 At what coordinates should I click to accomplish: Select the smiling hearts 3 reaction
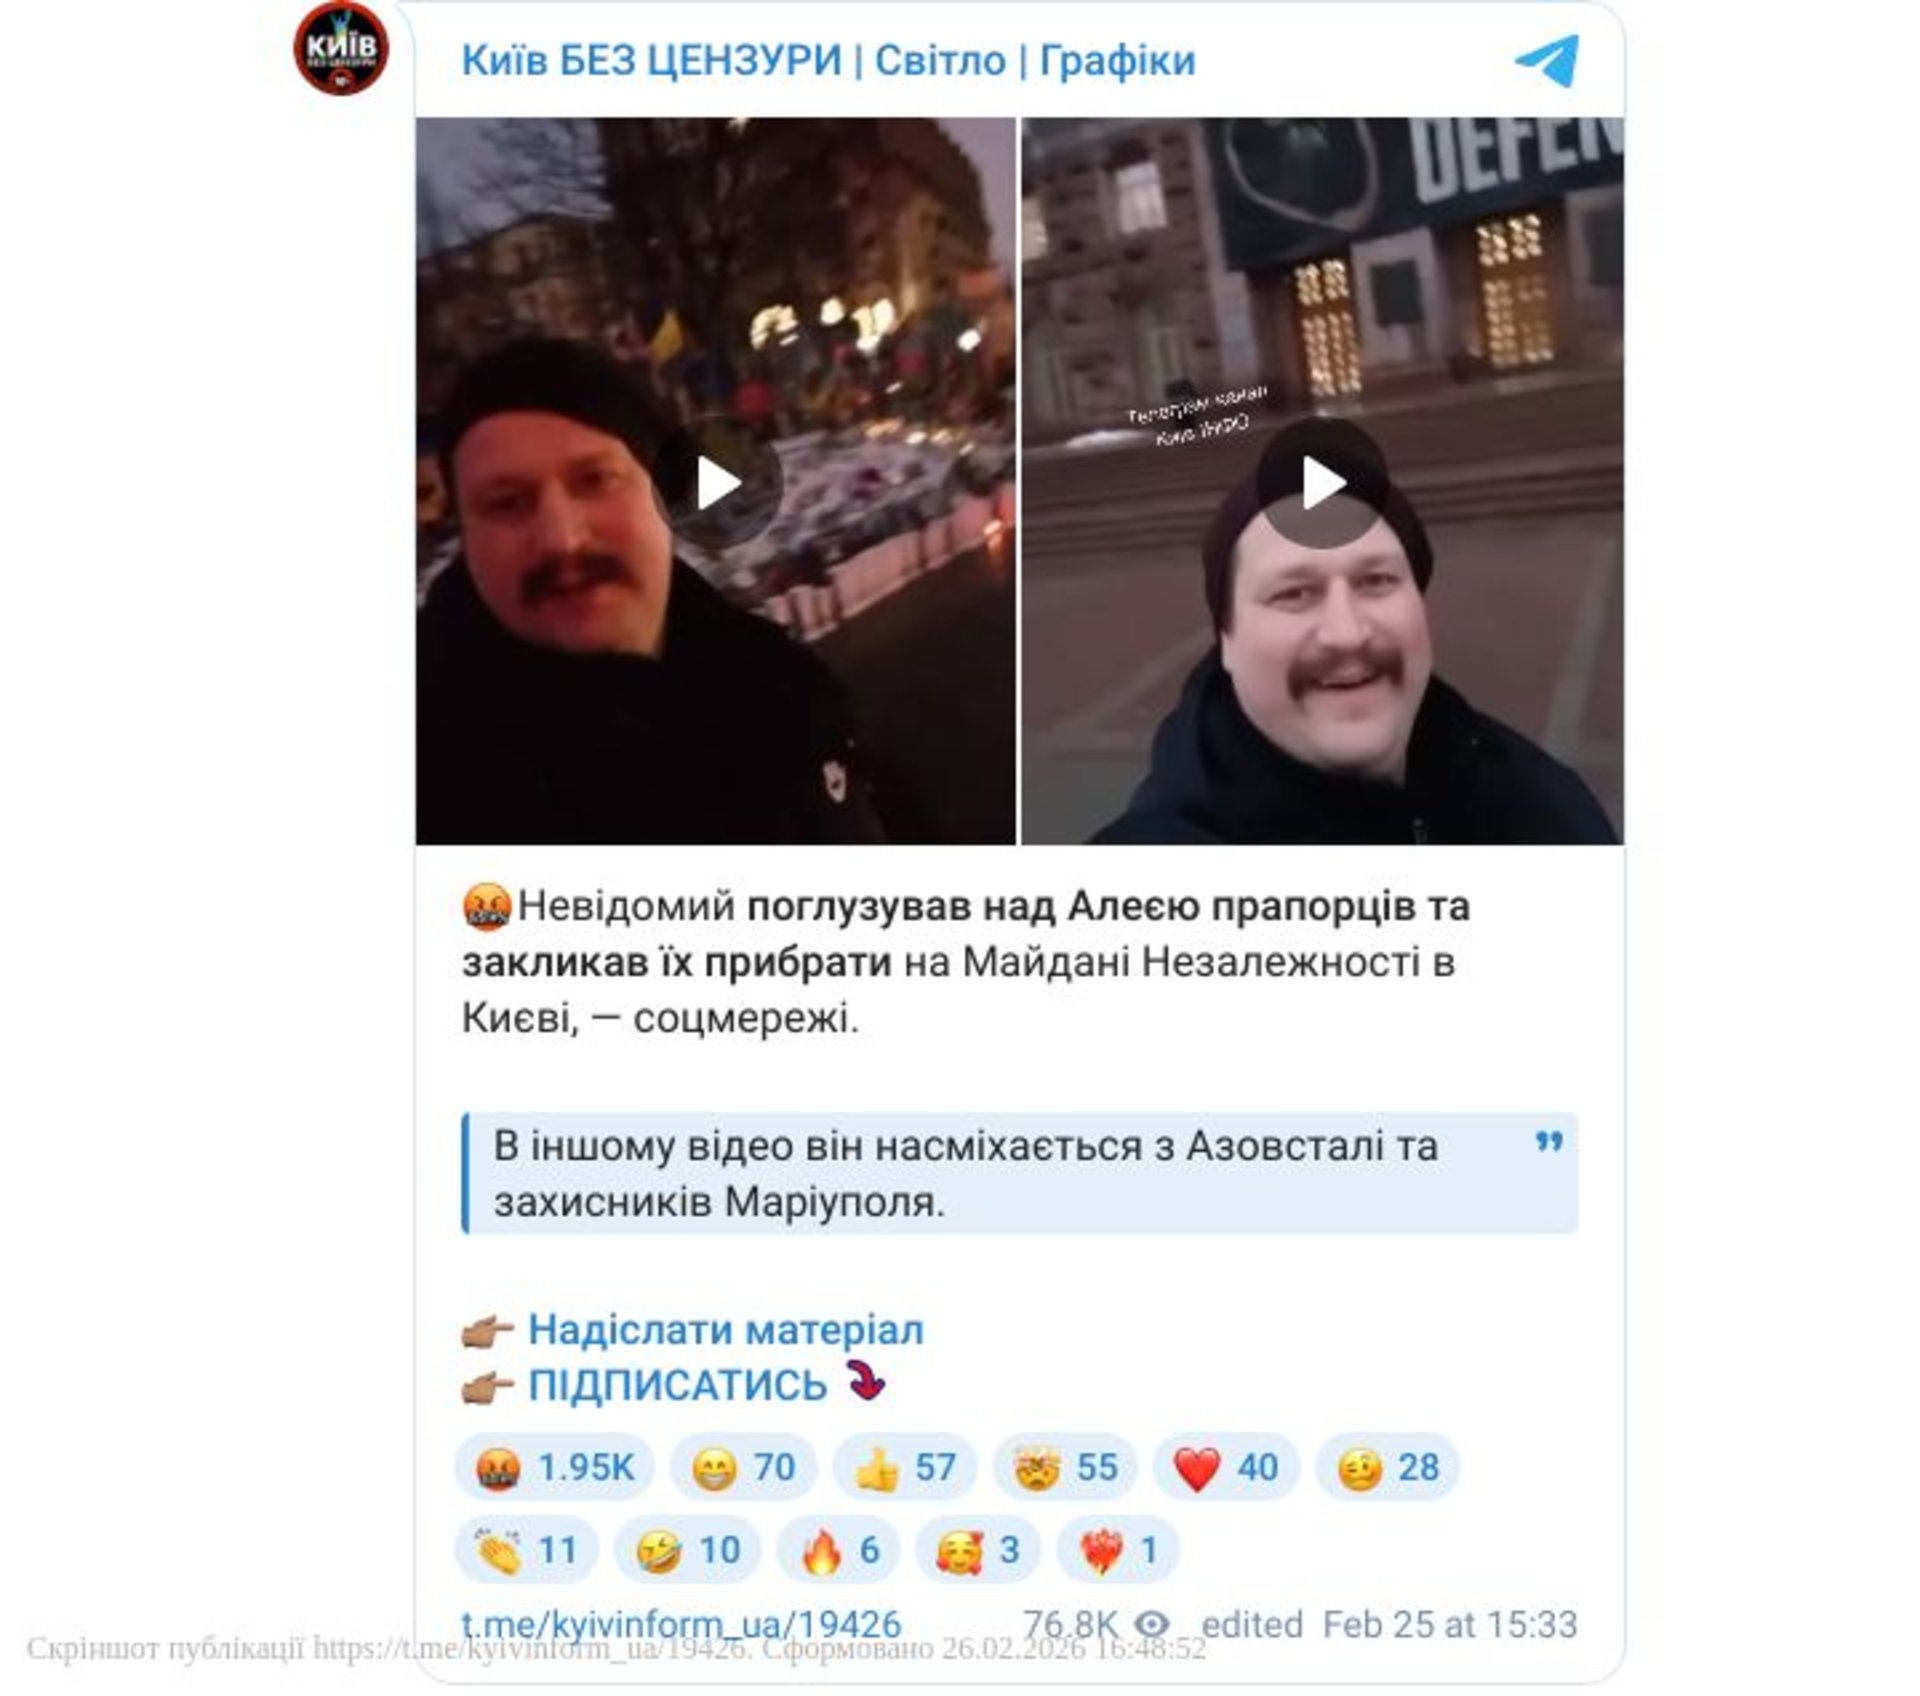[x=978, y=1550]
